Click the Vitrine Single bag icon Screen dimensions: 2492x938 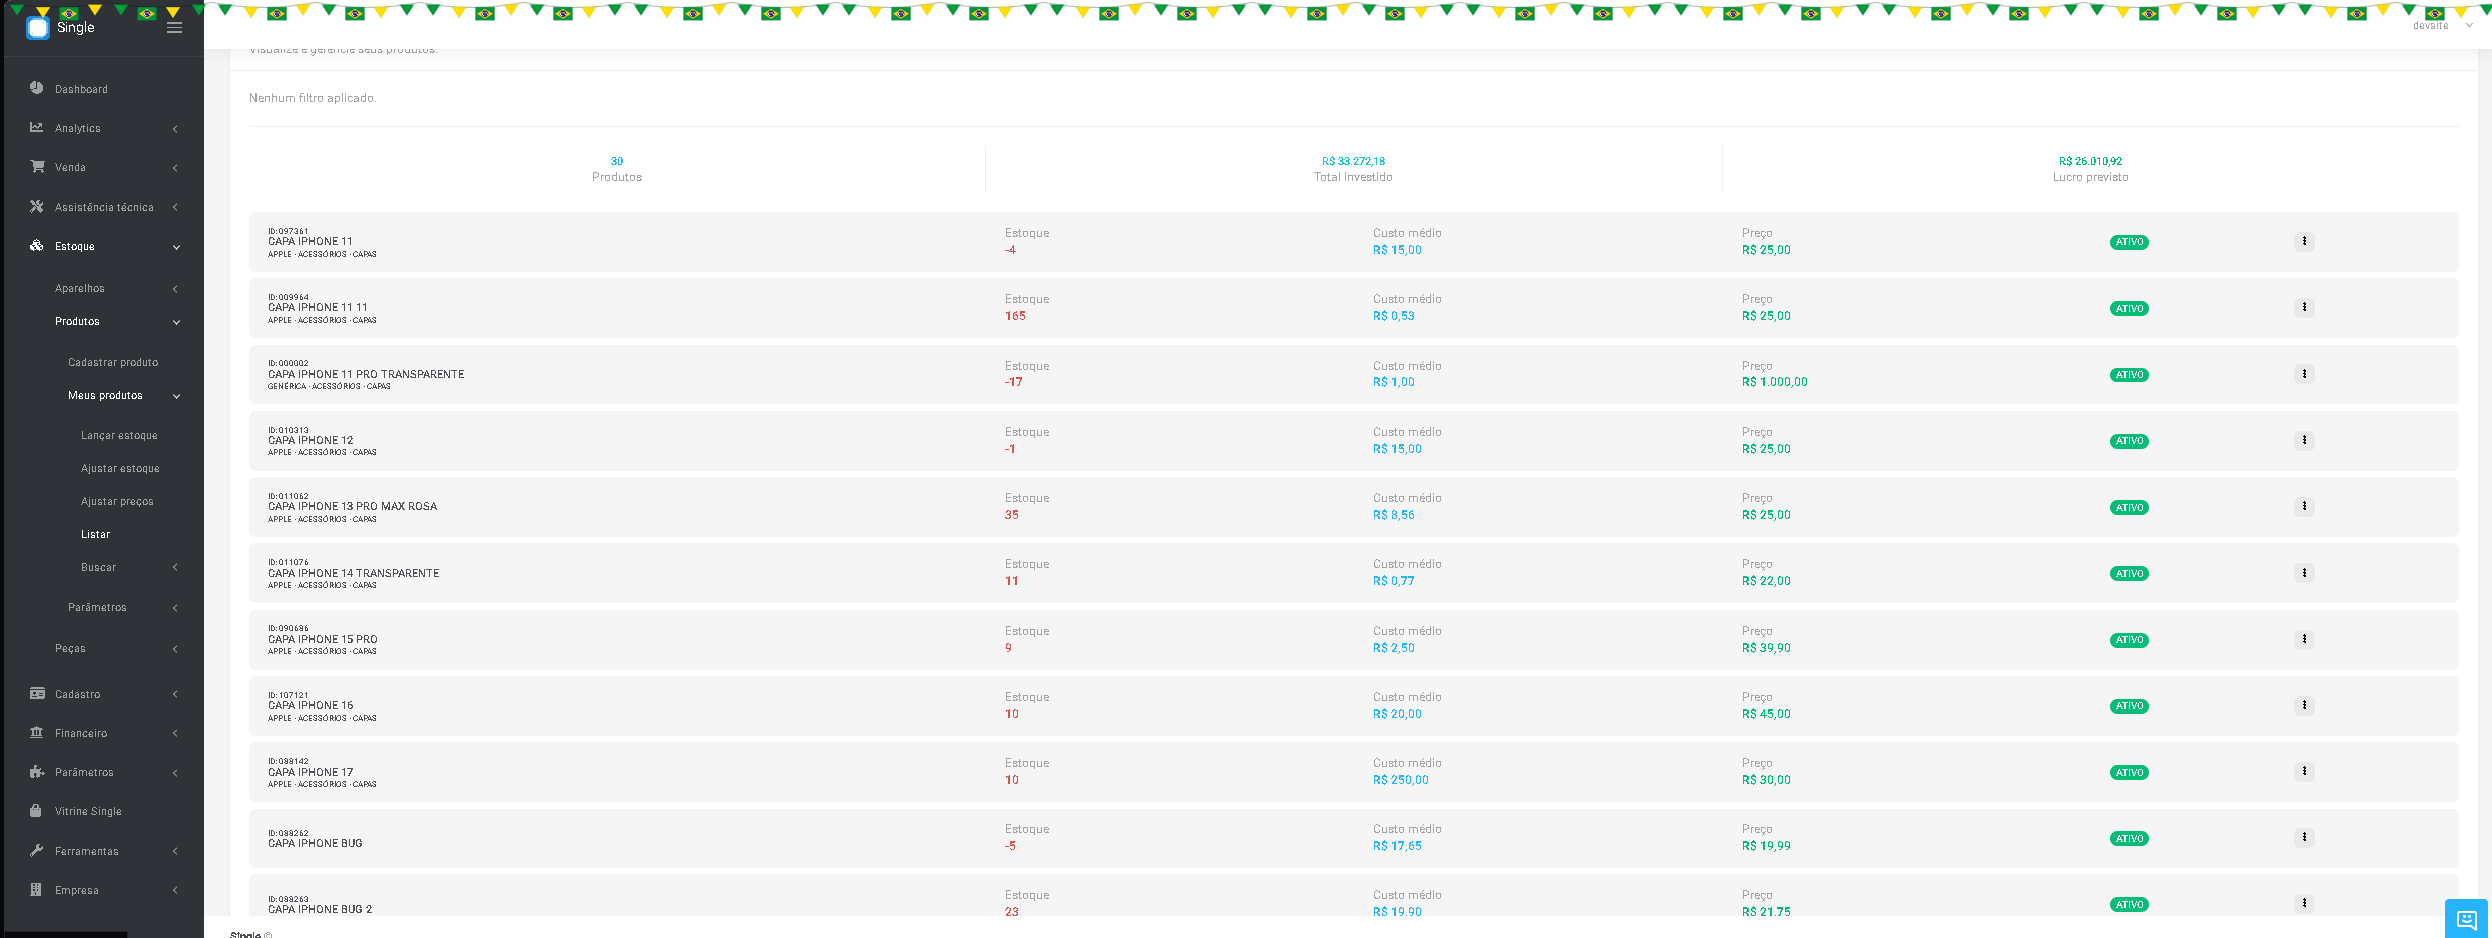click(x=36, y=811)
